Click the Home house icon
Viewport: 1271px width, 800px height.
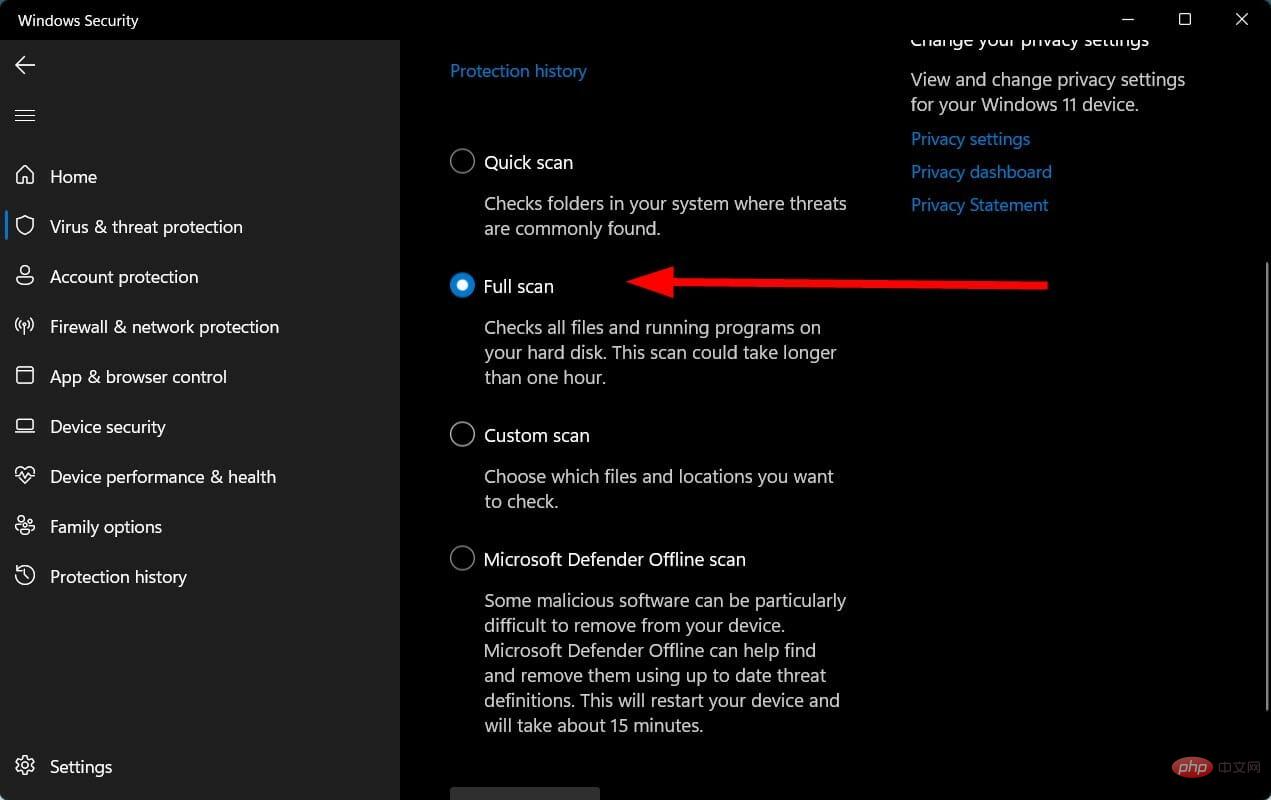click(x=25, y=176)
